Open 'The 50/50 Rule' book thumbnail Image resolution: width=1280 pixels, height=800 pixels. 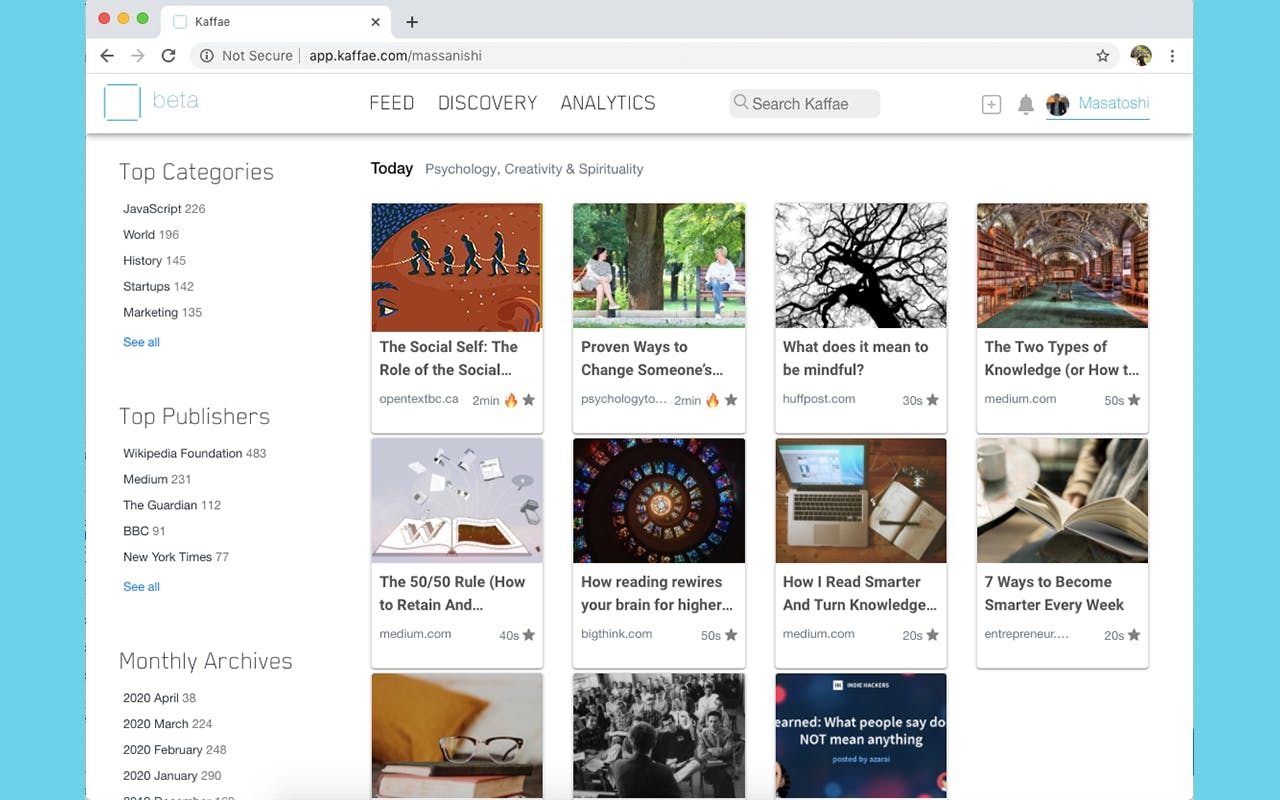tap(457, 501)
